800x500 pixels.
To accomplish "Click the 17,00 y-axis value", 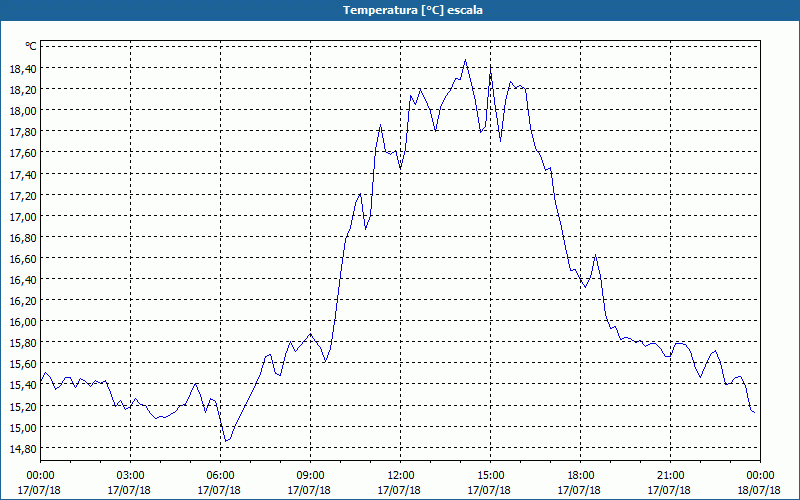I will tap(23, 216).
